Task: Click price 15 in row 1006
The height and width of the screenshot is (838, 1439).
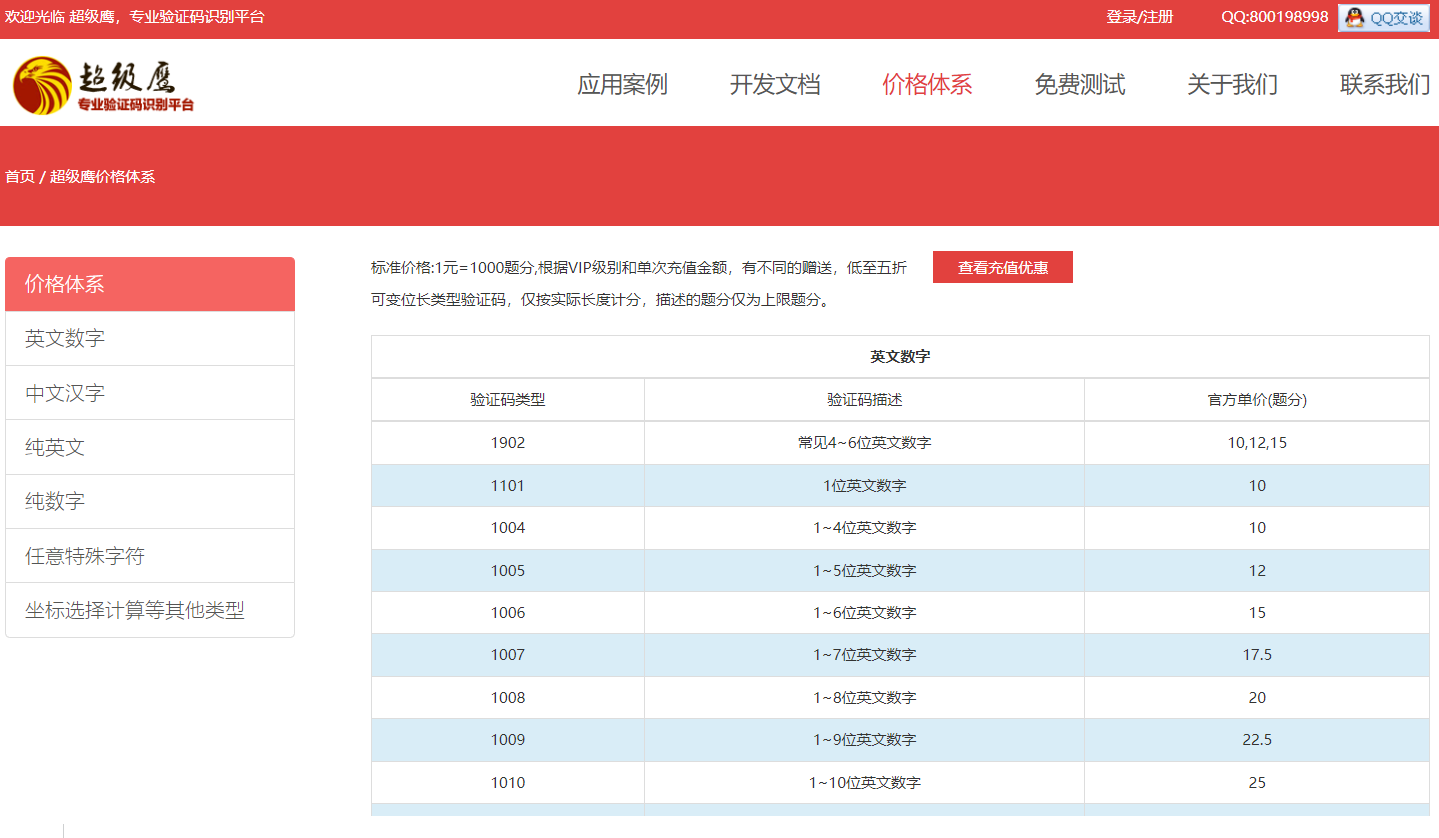Action: click(1257, 613)
